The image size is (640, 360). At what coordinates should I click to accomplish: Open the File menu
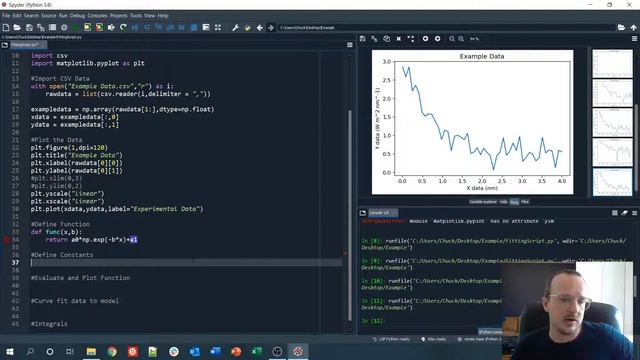point(6,16)
